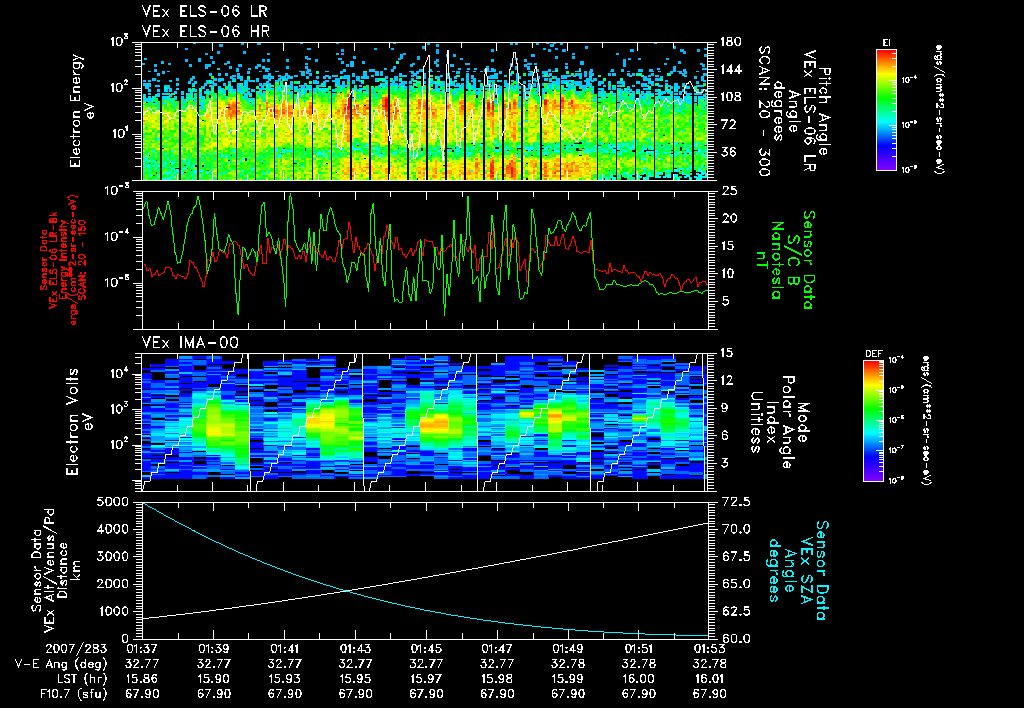Click the 5000 km altitude tick label
This screenshot has width=1024, height=708.
(x=110, y=502)
